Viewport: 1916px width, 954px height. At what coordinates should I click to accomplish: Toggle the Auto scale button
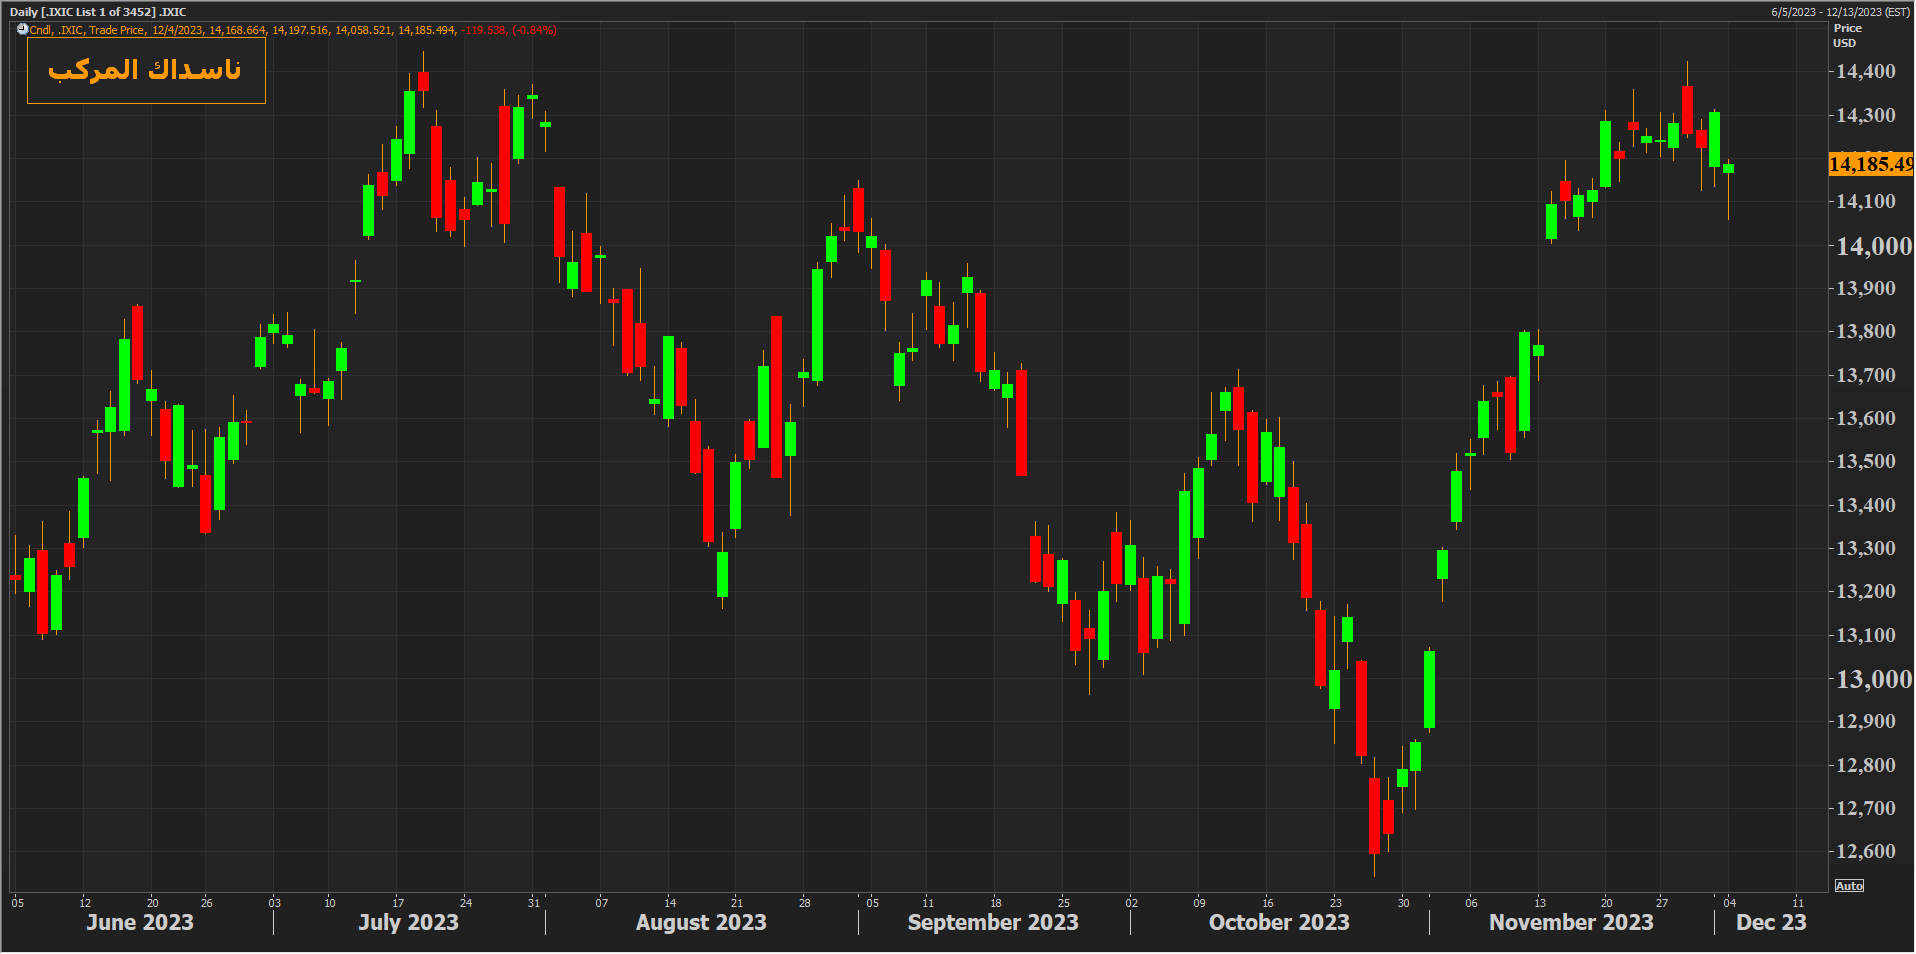[x=1849, y=886]
